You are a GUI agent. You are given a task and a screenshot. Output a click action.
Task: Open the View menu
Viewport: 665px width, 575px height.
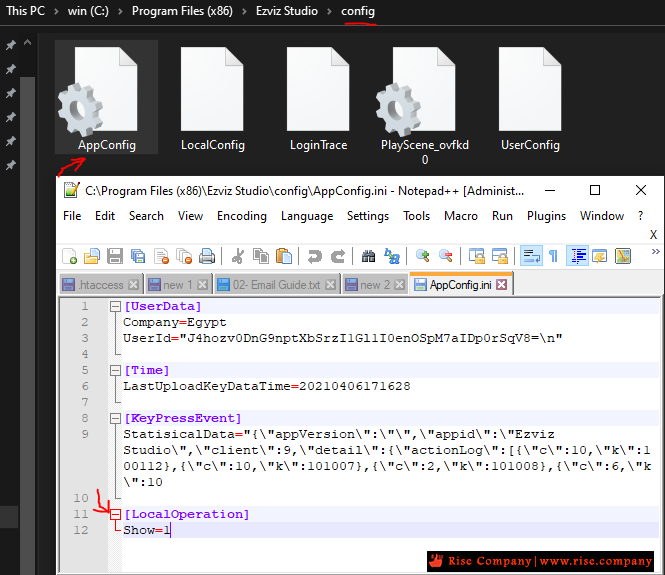[x=190, y=216]
